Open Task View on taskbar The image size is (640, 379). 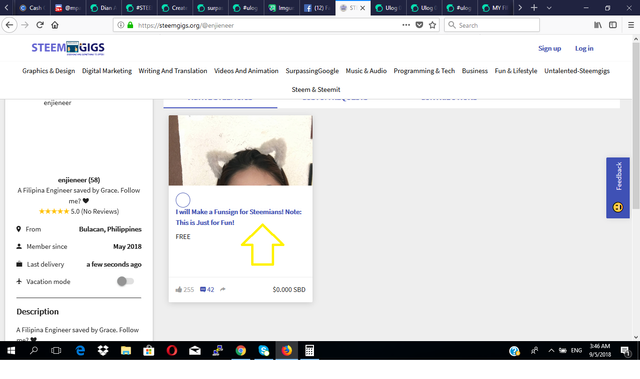56,350
